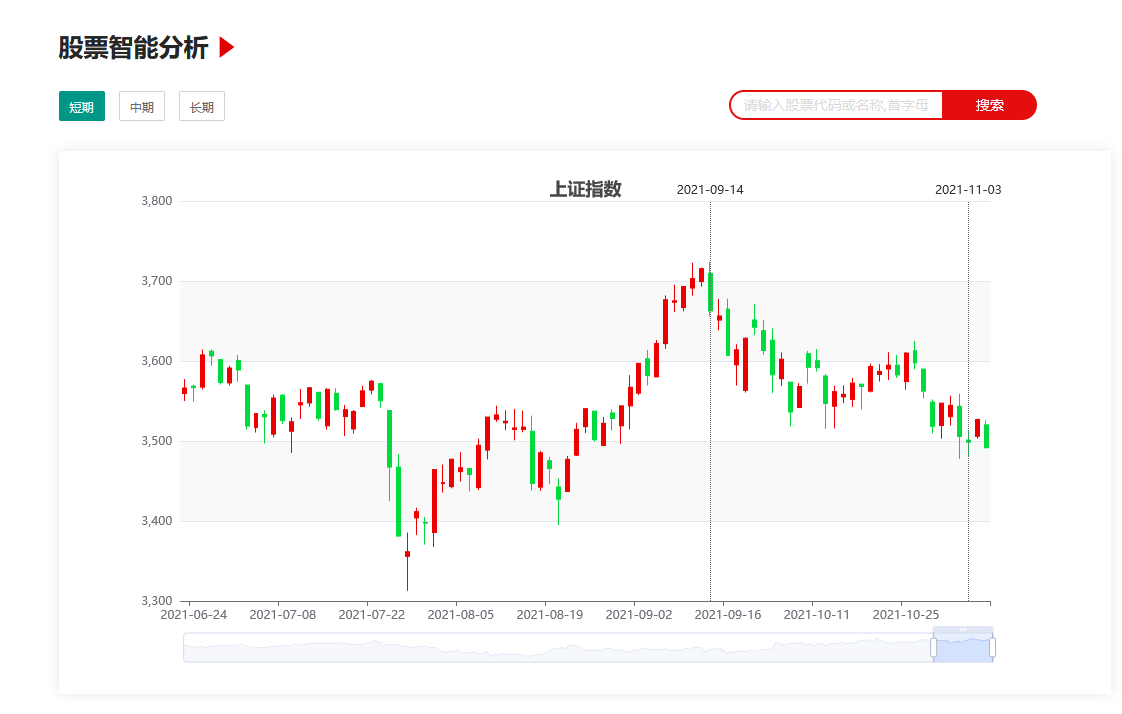Focus the stock code search input field
The image size is (1122, 714).
836,105
